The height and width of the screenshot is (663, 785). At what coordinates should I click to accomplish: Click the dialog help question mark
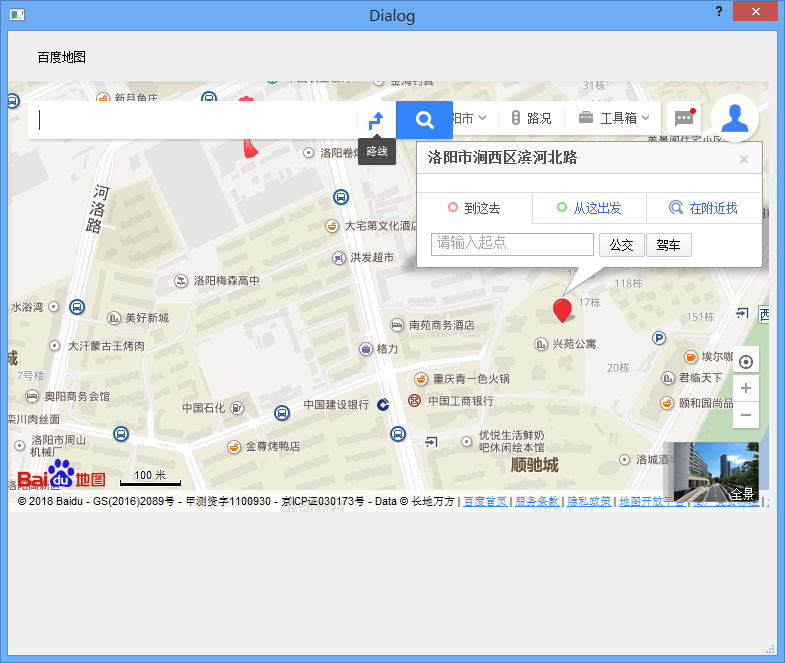tap(719, 11)
